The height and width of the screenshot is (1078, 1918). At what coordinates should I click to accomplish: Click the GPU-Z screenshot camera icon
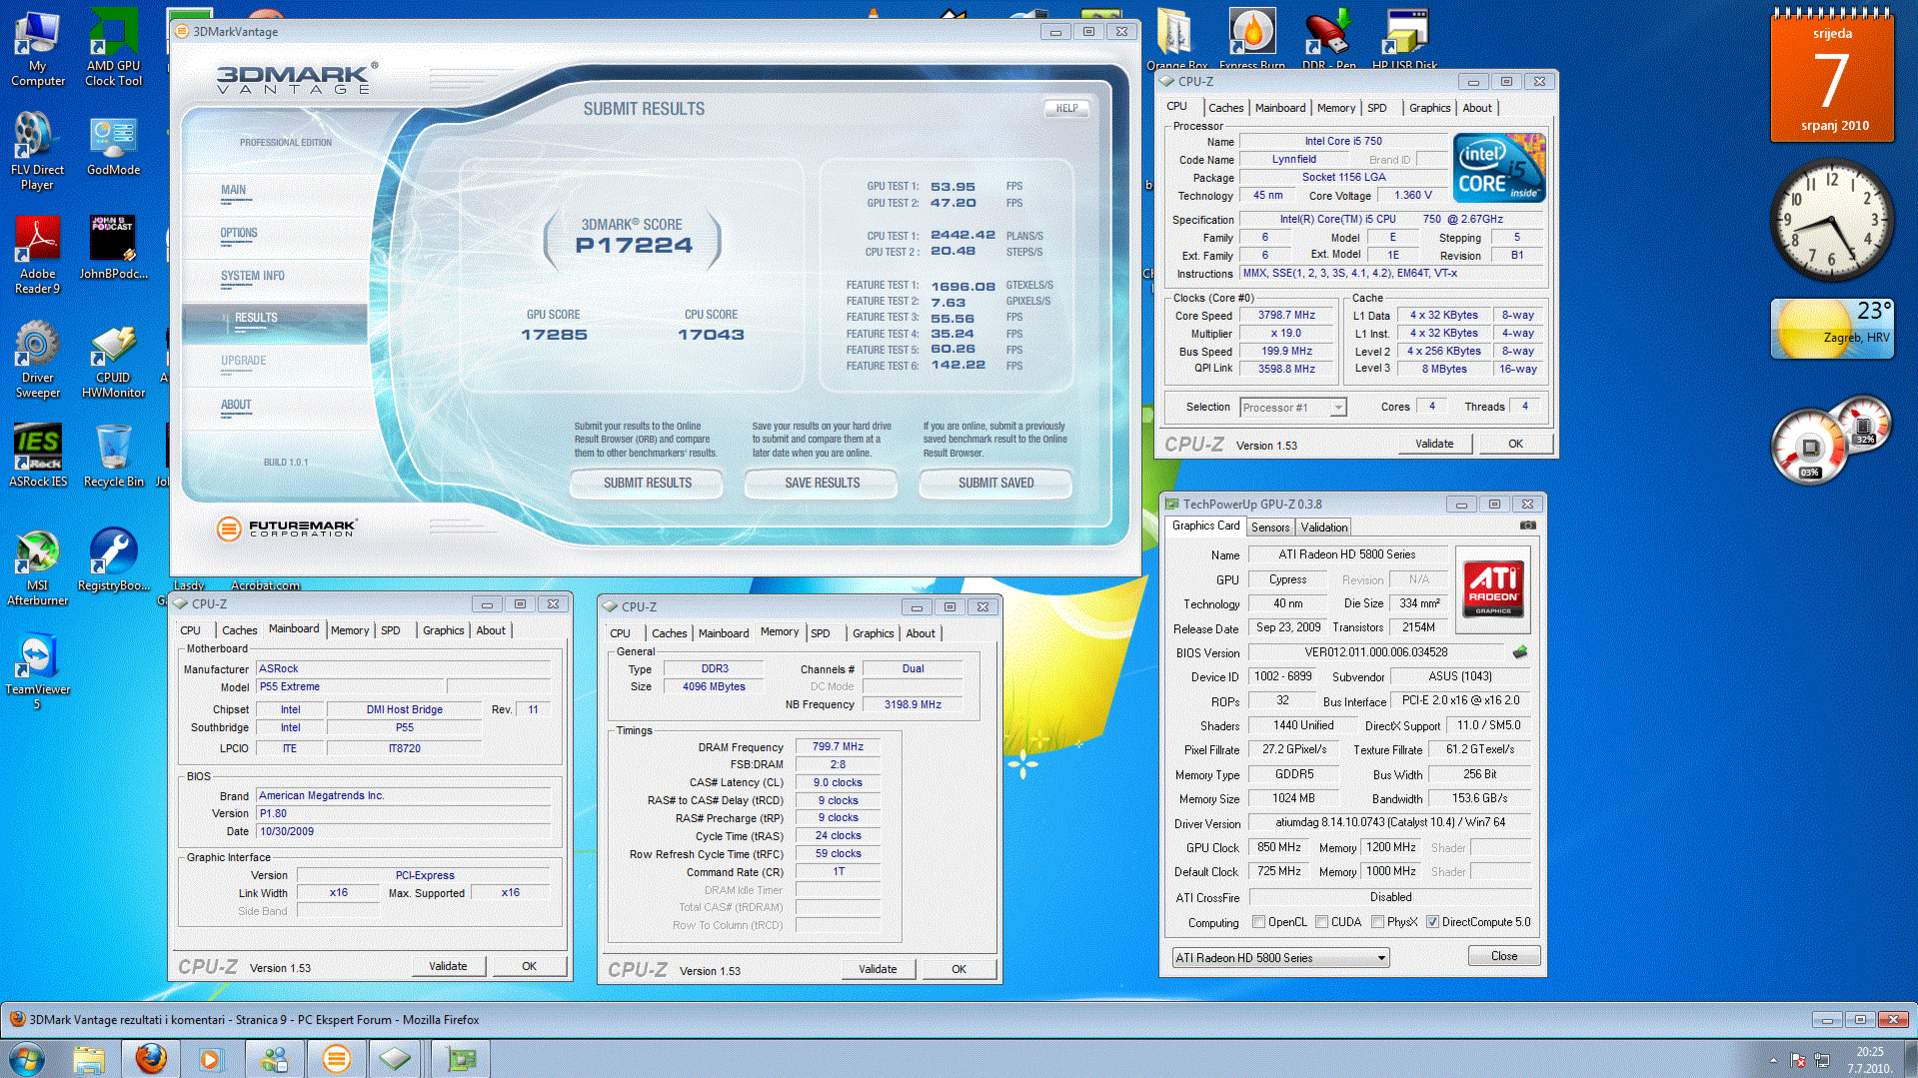pos(1527,525)
